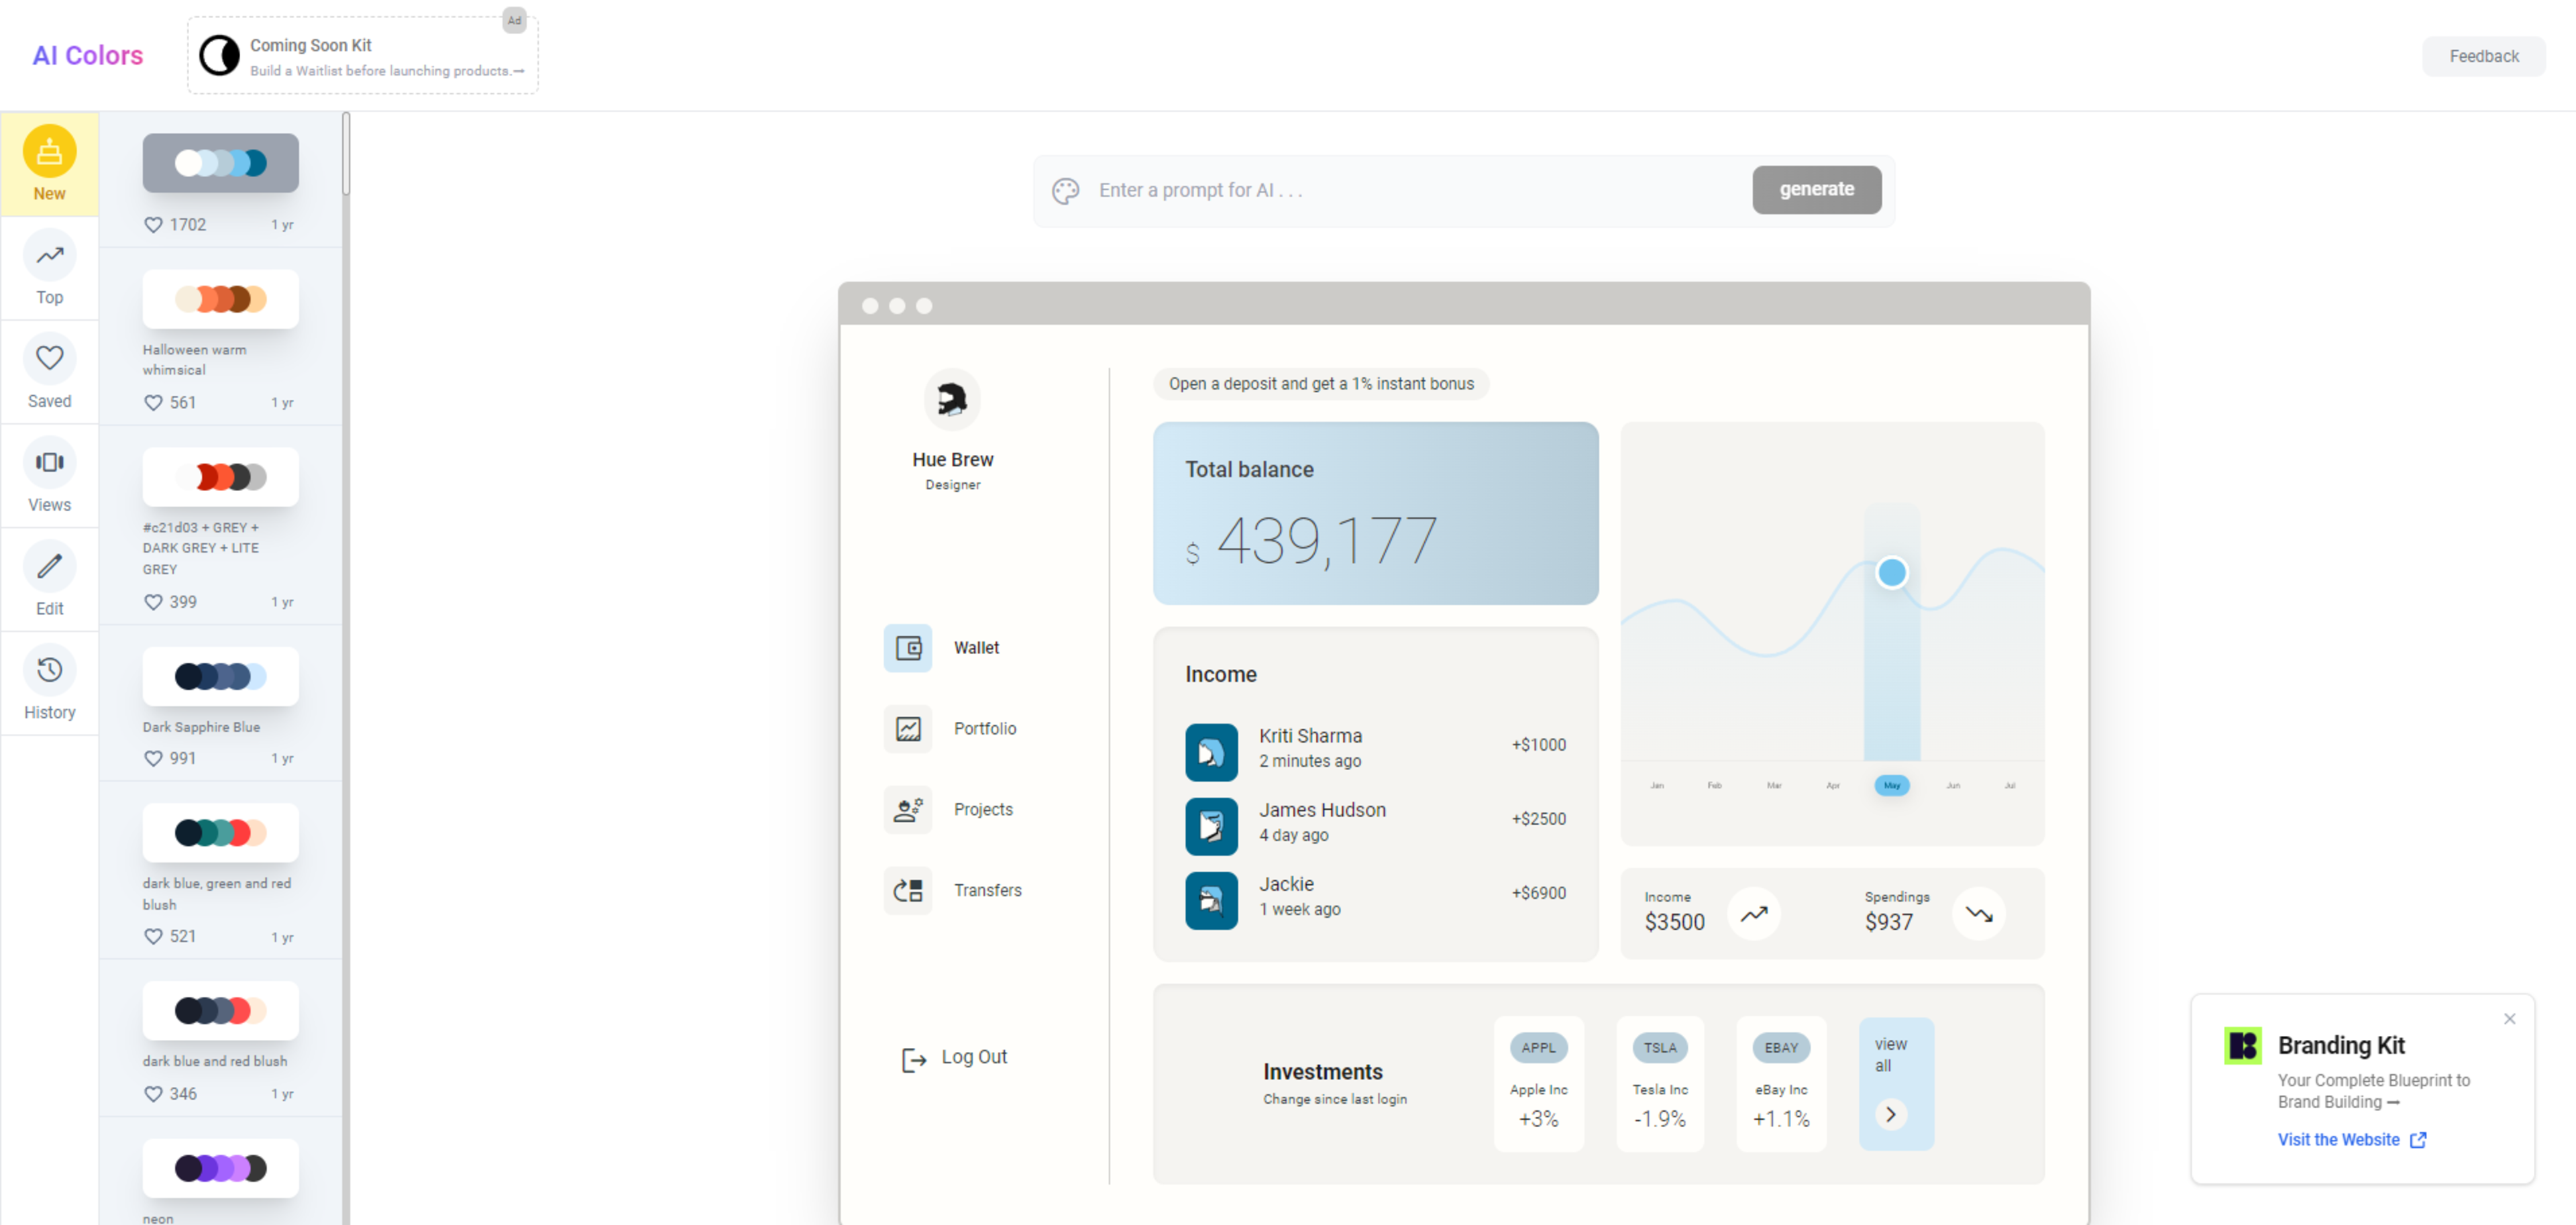
Task: Click James Hudson's avatar icon
Action: click(1211, 826)
